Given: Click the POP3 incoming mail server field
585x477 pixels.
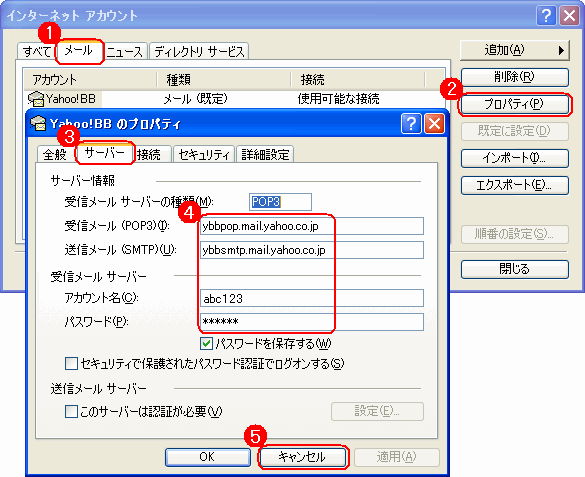Looking at the screenshot, I should 312,226.
